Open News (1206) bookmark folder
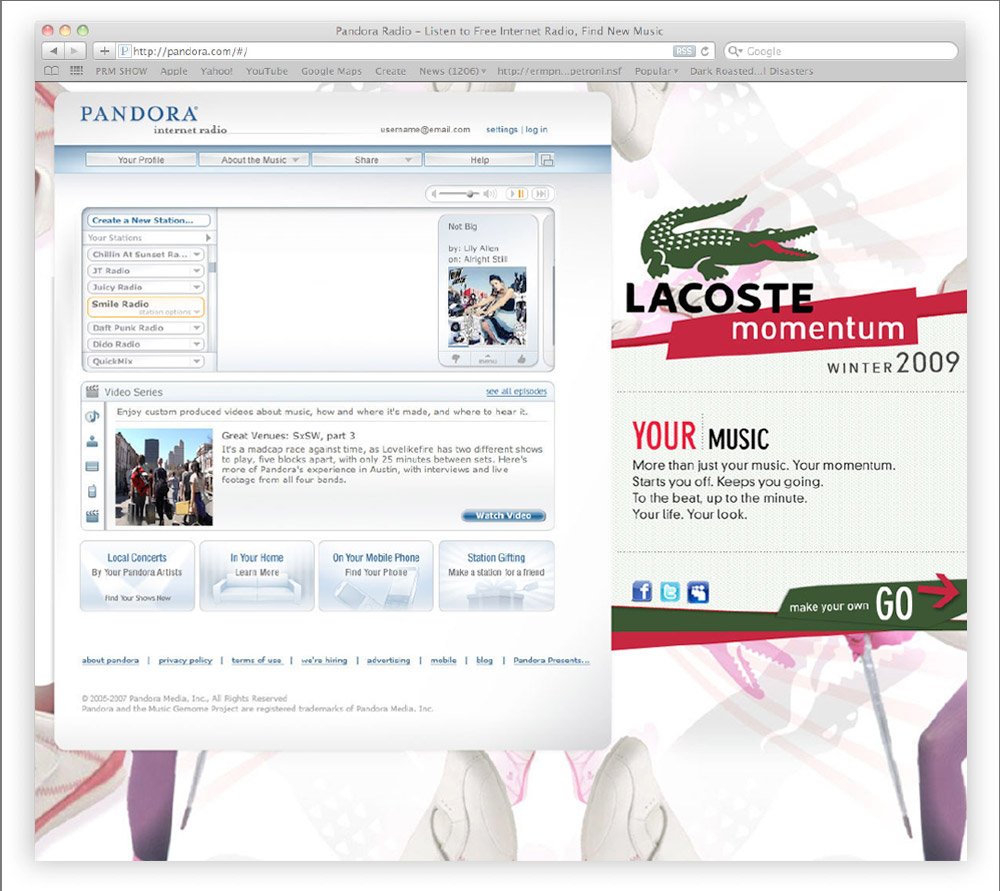 [452, 71]
